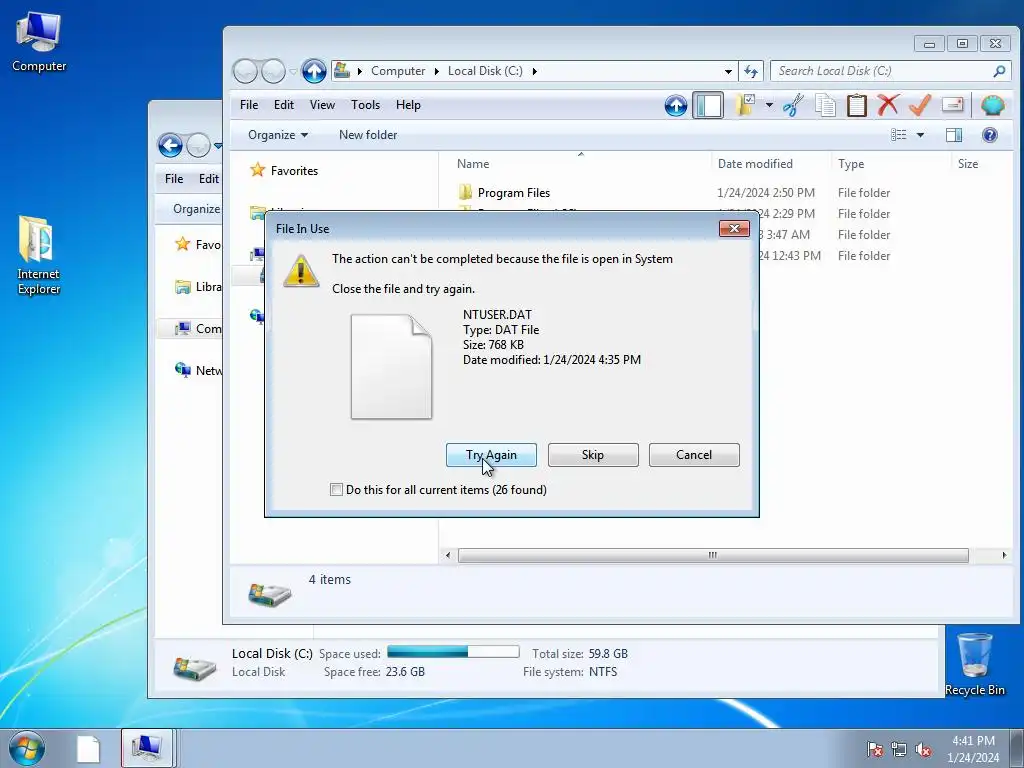Open File menu in the rear window
This screenshot has width=1024, height=768.
point(174,178)
